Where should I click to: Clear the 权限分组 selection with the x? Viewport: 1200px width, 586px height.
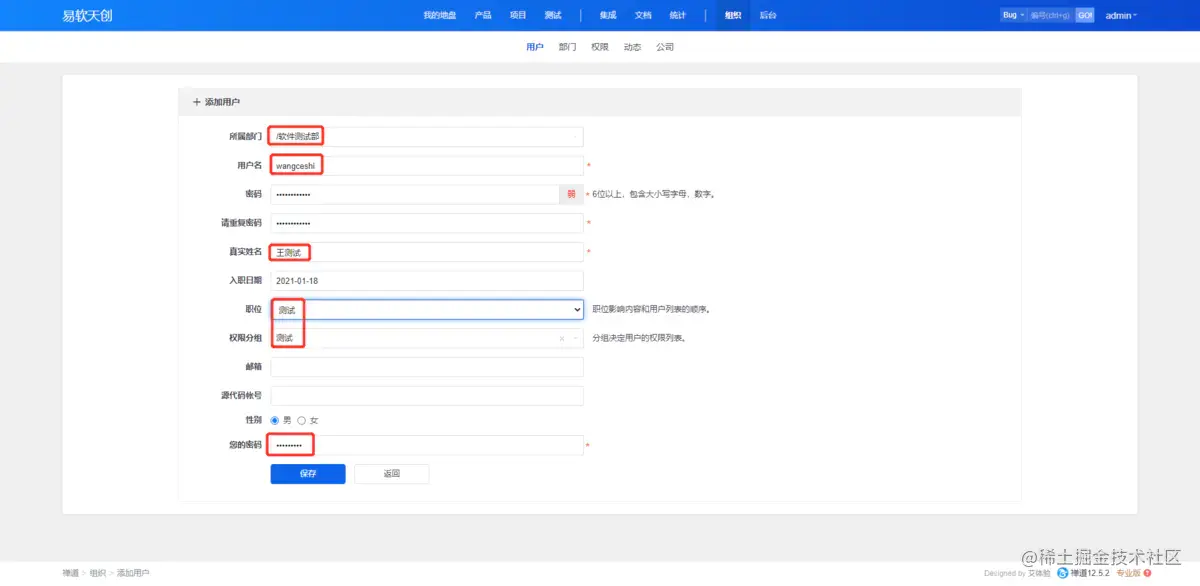562,339
